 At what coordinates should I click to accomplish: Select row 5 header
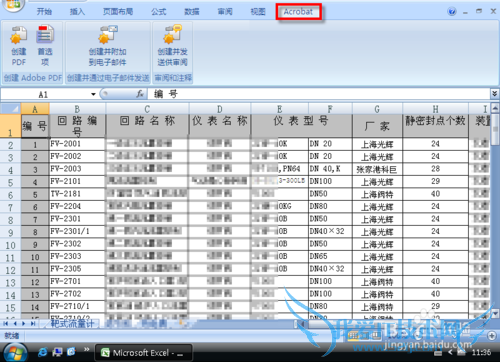point(10,183)
